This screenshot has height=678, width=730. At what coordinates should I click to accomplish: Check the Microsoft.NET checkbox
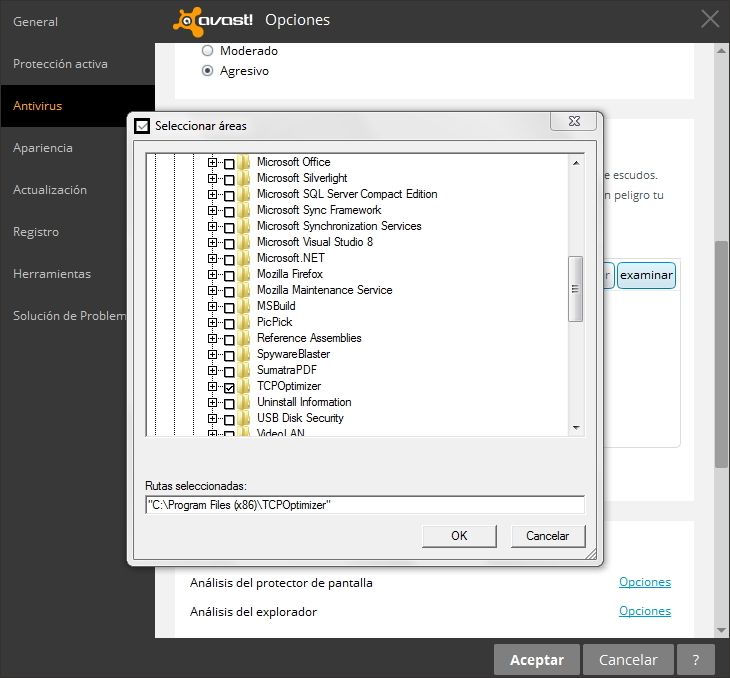[229, 260]
